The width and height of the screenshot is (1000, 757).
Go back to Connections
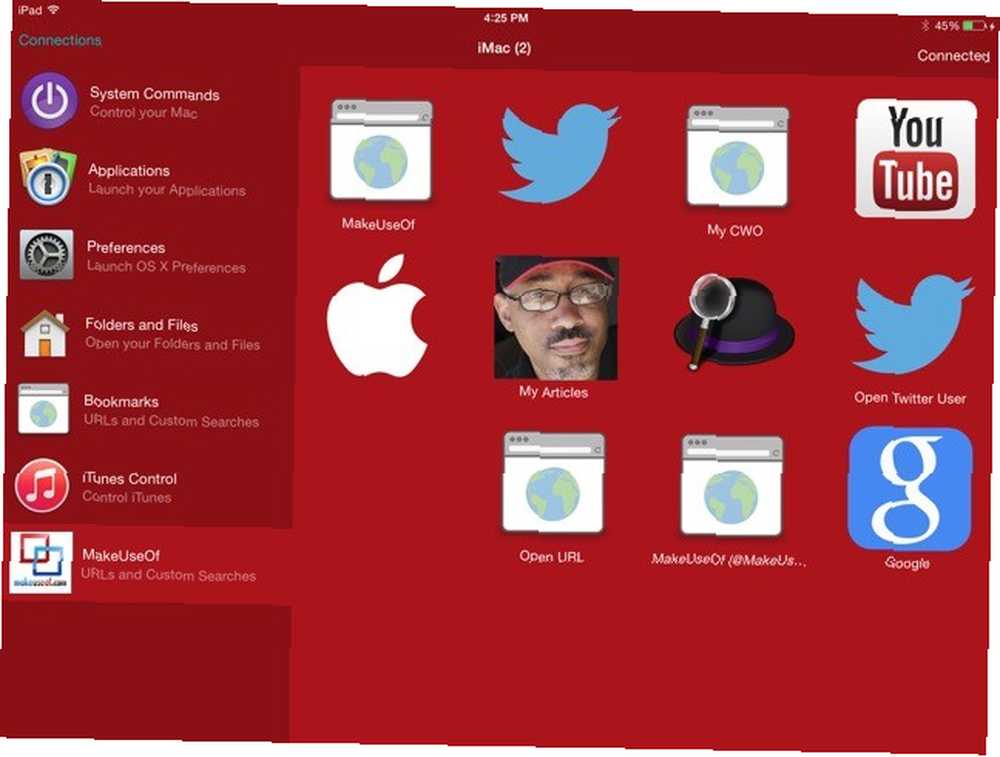[x=60, y=40]
